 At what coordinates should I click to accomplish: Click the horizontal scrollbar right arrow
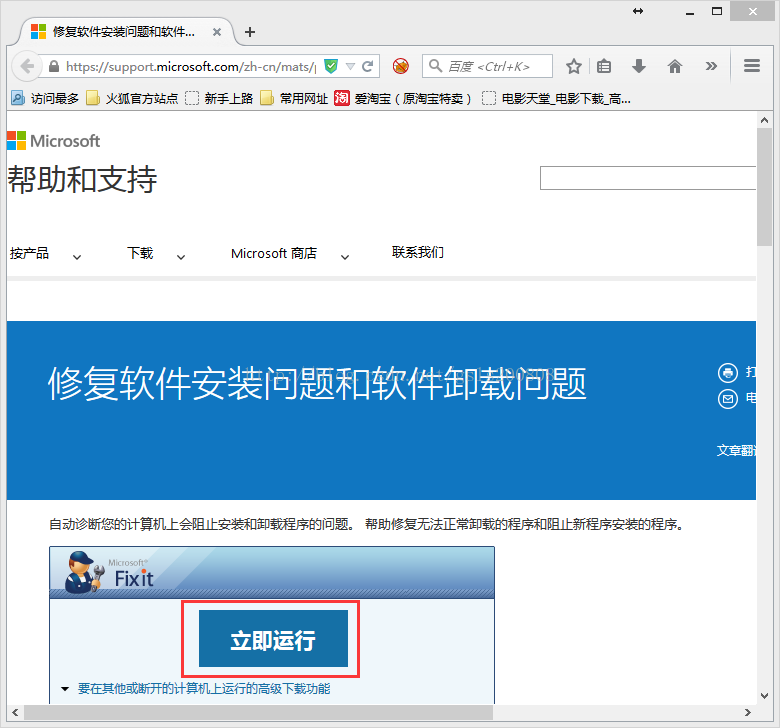point(748,713)
